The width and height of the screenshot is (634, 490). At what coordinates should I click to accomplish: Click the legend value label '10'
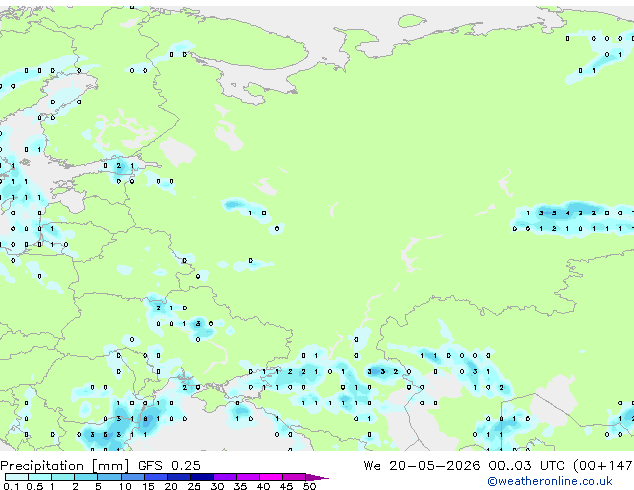click(x=125, y=486)
